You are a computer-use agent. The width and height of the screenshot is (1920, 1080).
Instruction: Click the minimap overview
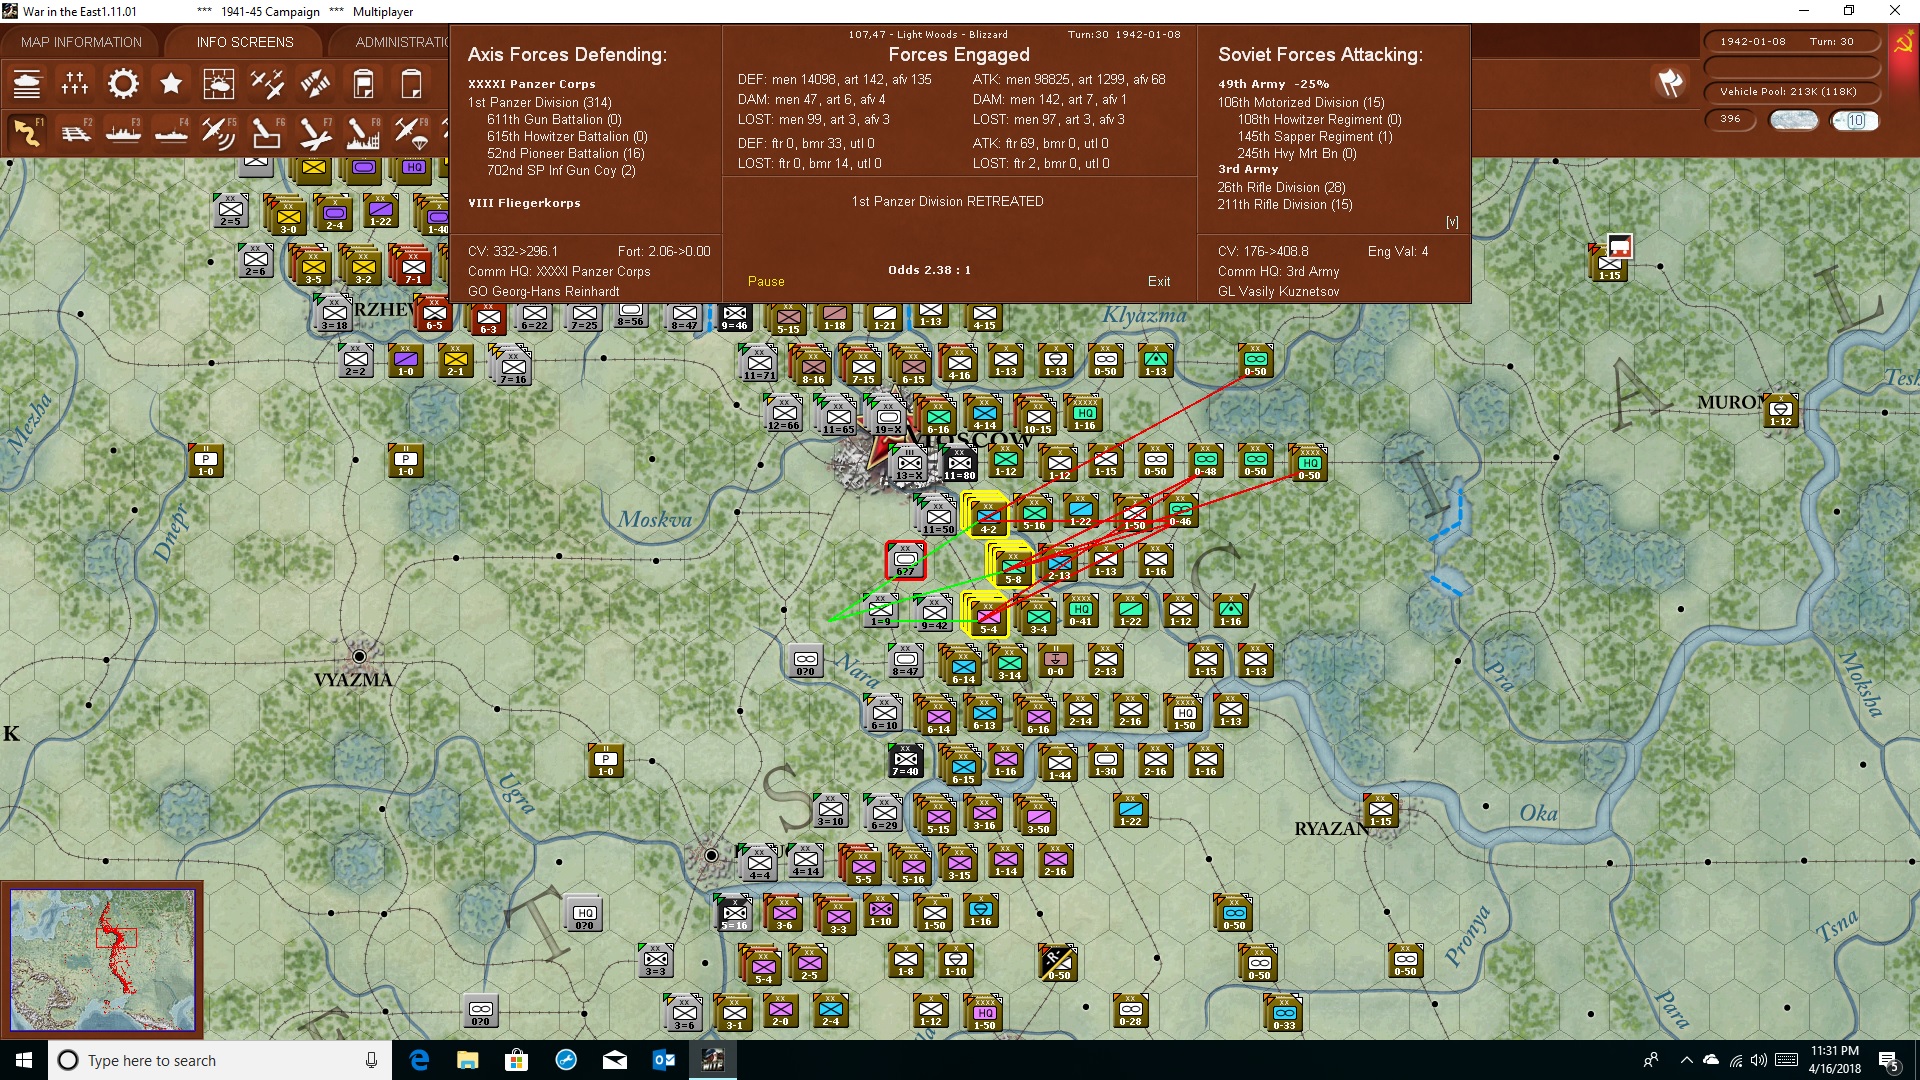[102, 960]
